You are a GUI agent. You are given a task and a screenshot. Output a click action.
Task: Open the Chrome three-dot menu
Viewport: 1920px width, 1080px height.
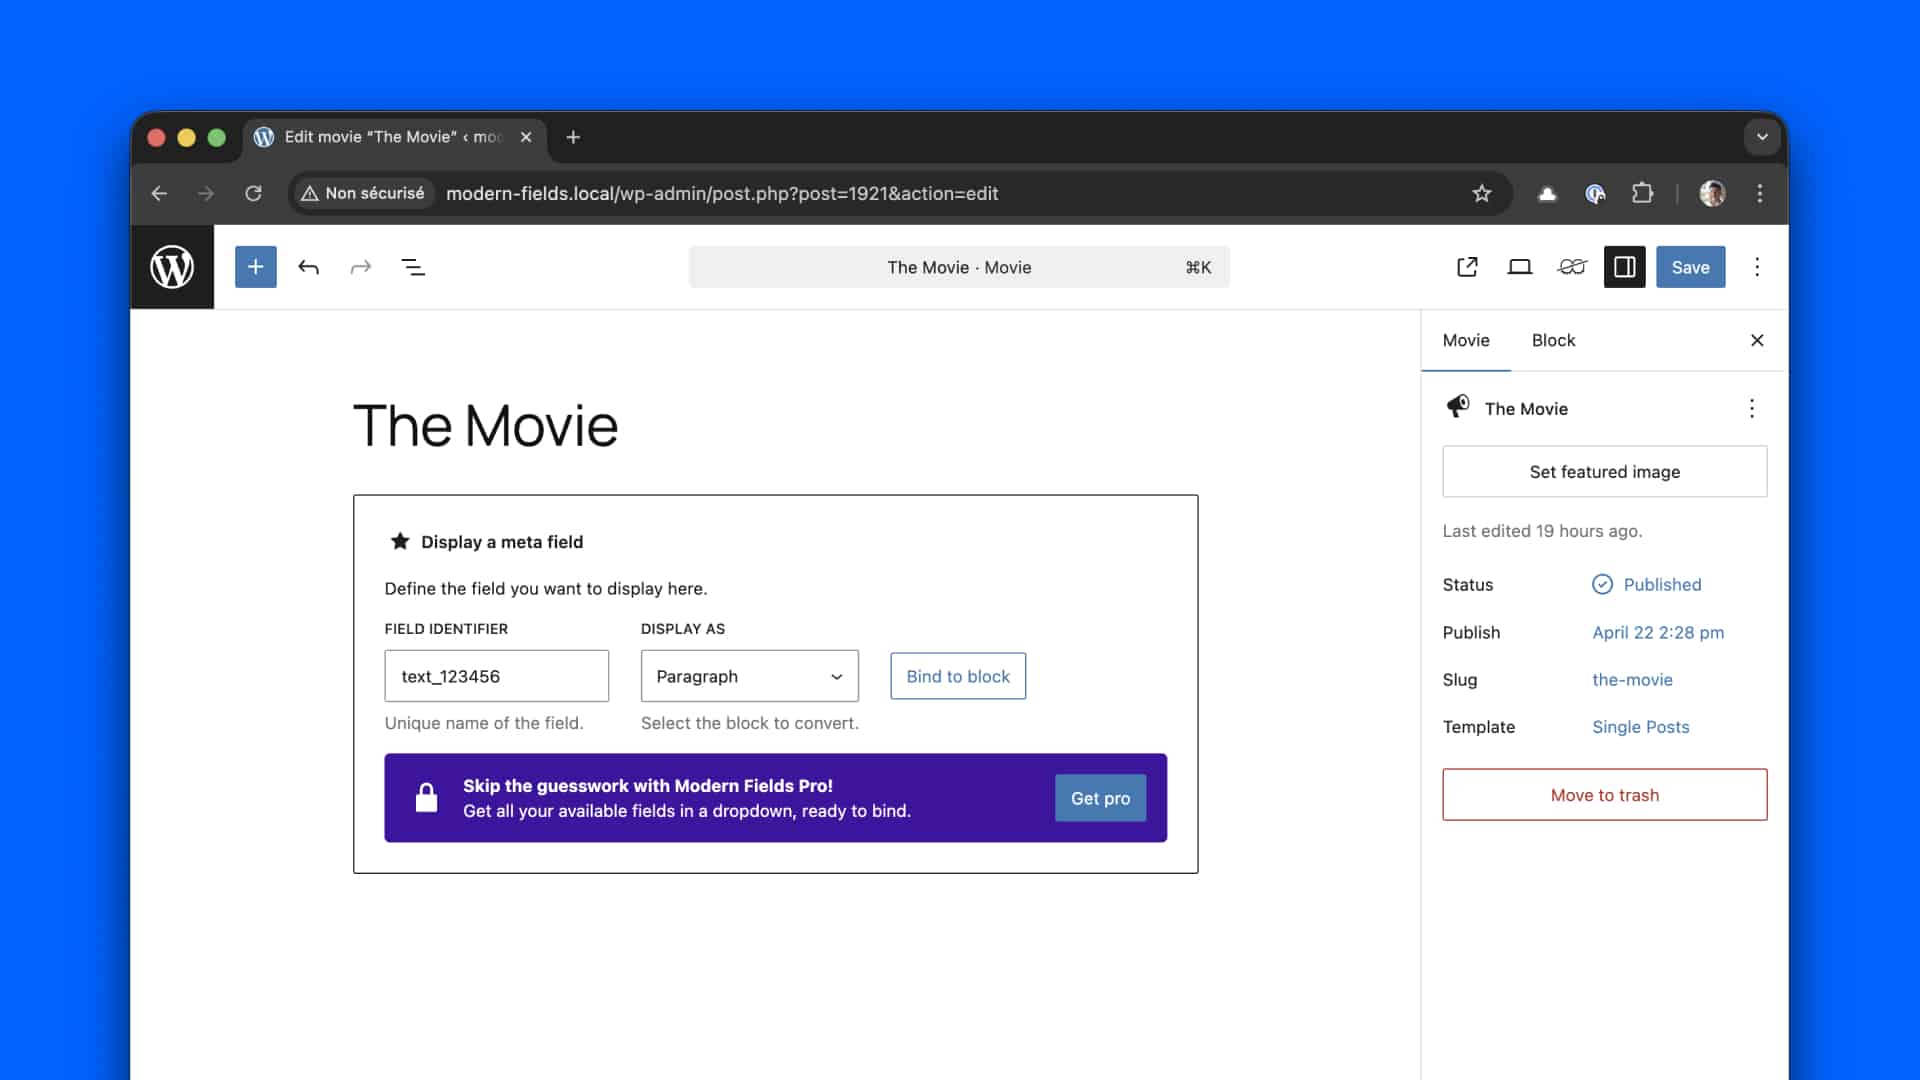pyautogui.click(x=1760, y=193)
